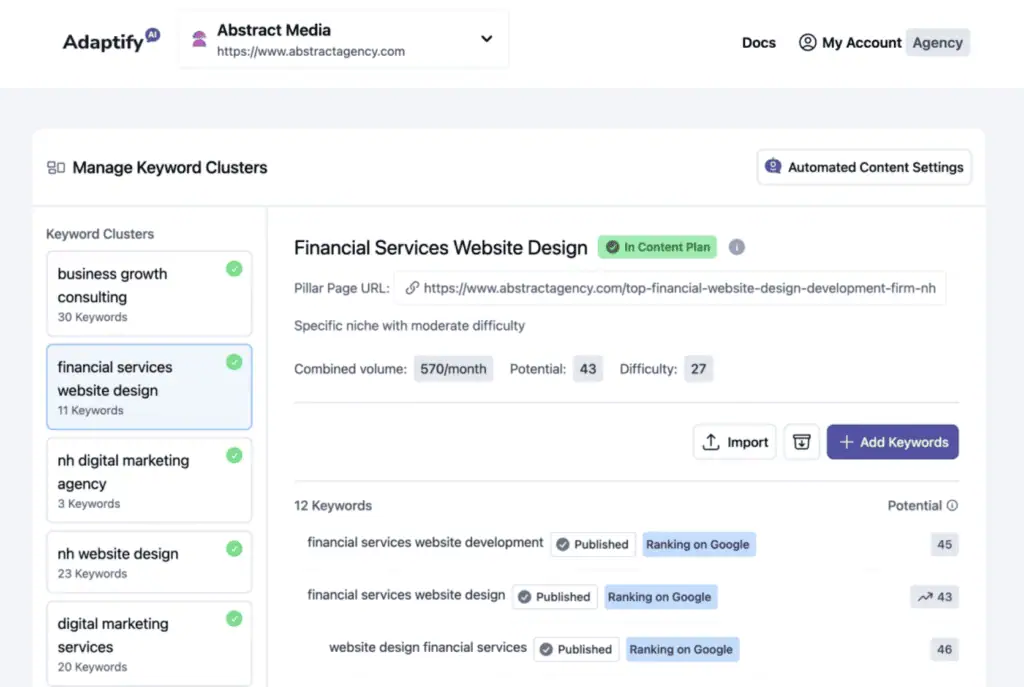Toggle green checkmark on nh website design
Viewport: 1024px width, 687px height.
tap(234, 549)
